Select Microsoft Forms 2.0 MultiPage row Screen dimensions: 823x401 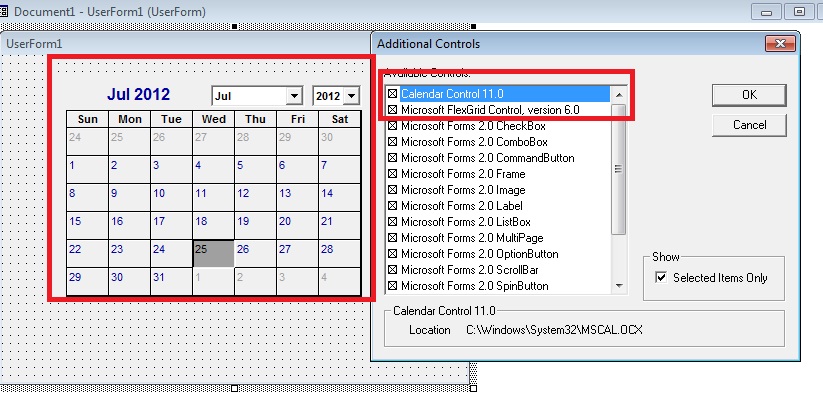499,238
